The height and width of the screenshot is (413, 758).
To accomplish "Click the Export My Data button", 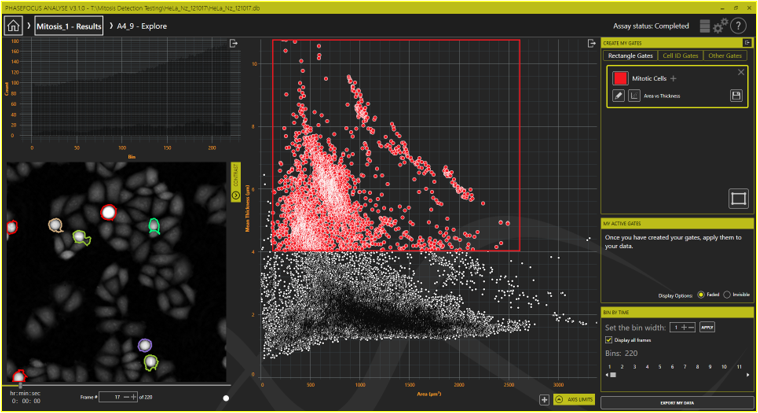I will click(677, 402).
